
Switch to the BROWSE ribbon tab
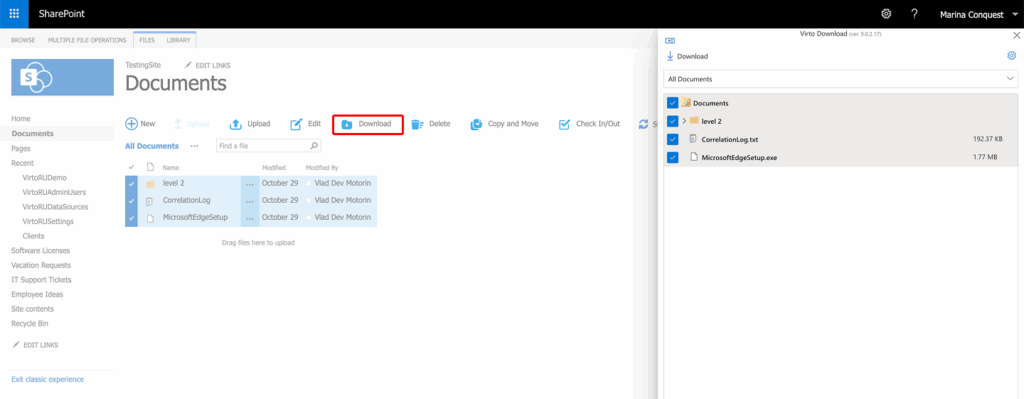click(x=23, y=40)
